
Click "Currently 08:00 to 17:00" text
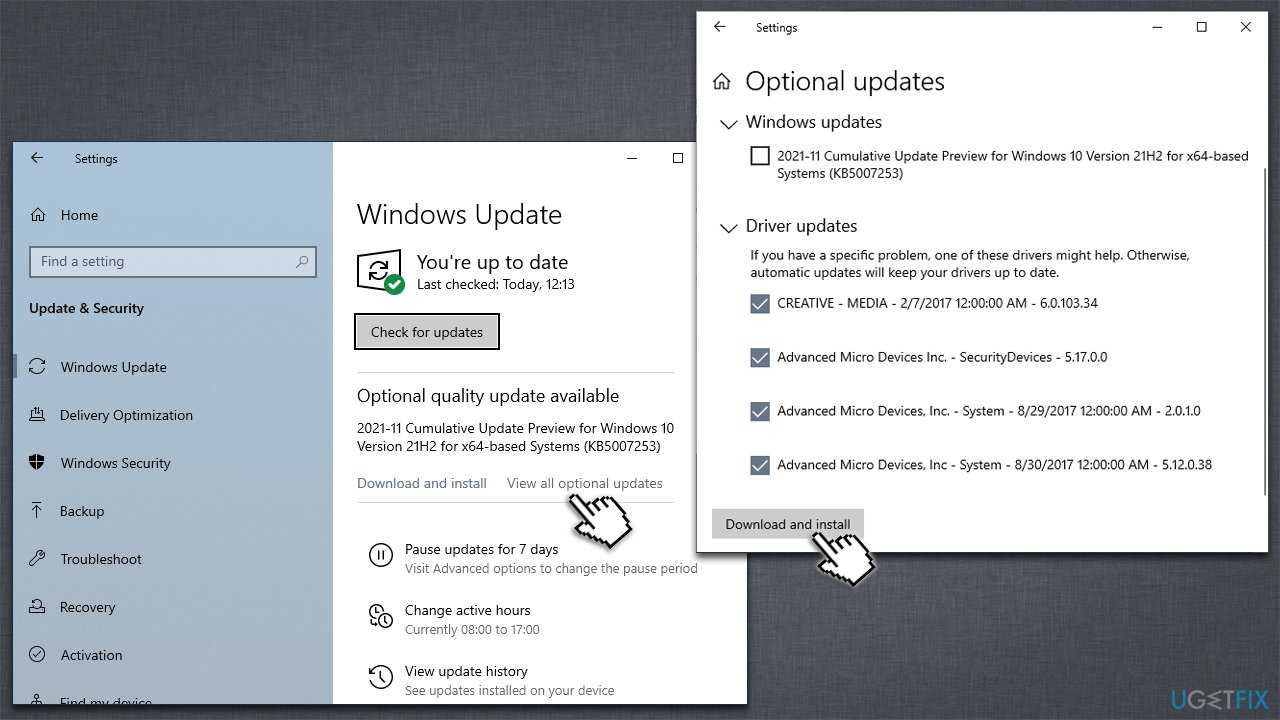472,630
